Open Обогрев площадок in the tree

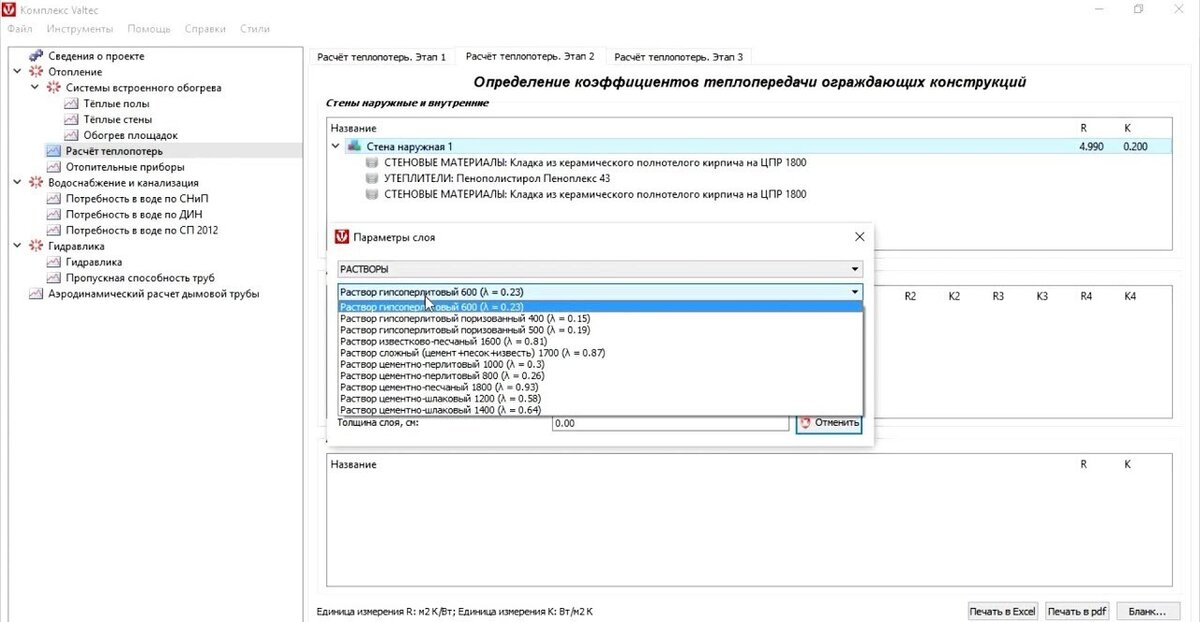pyautogui.click(x=130, y=135)
